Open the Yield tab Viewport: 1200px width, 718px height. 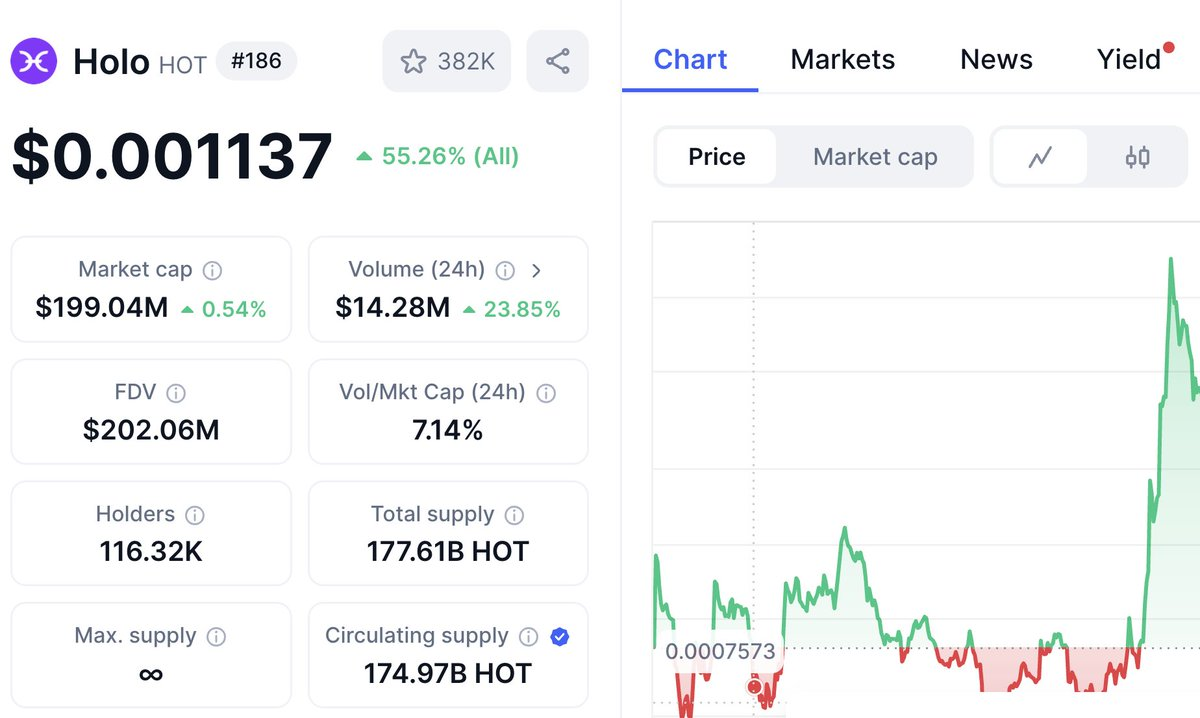point(1129,60)
